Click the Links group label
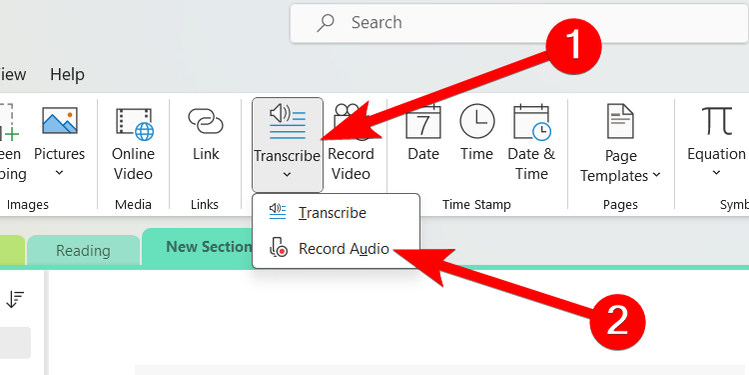Image resolution: width=749 pixels, height=375 pixels. [204, 205]
